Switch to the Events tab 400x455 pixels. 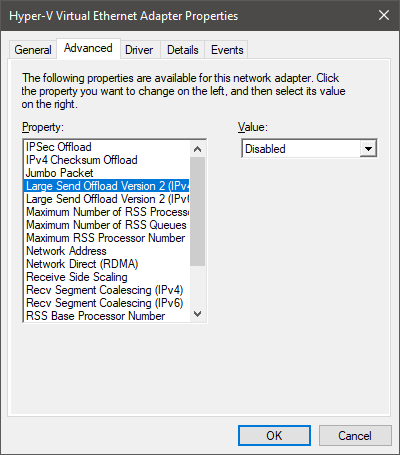coord(227,50)
